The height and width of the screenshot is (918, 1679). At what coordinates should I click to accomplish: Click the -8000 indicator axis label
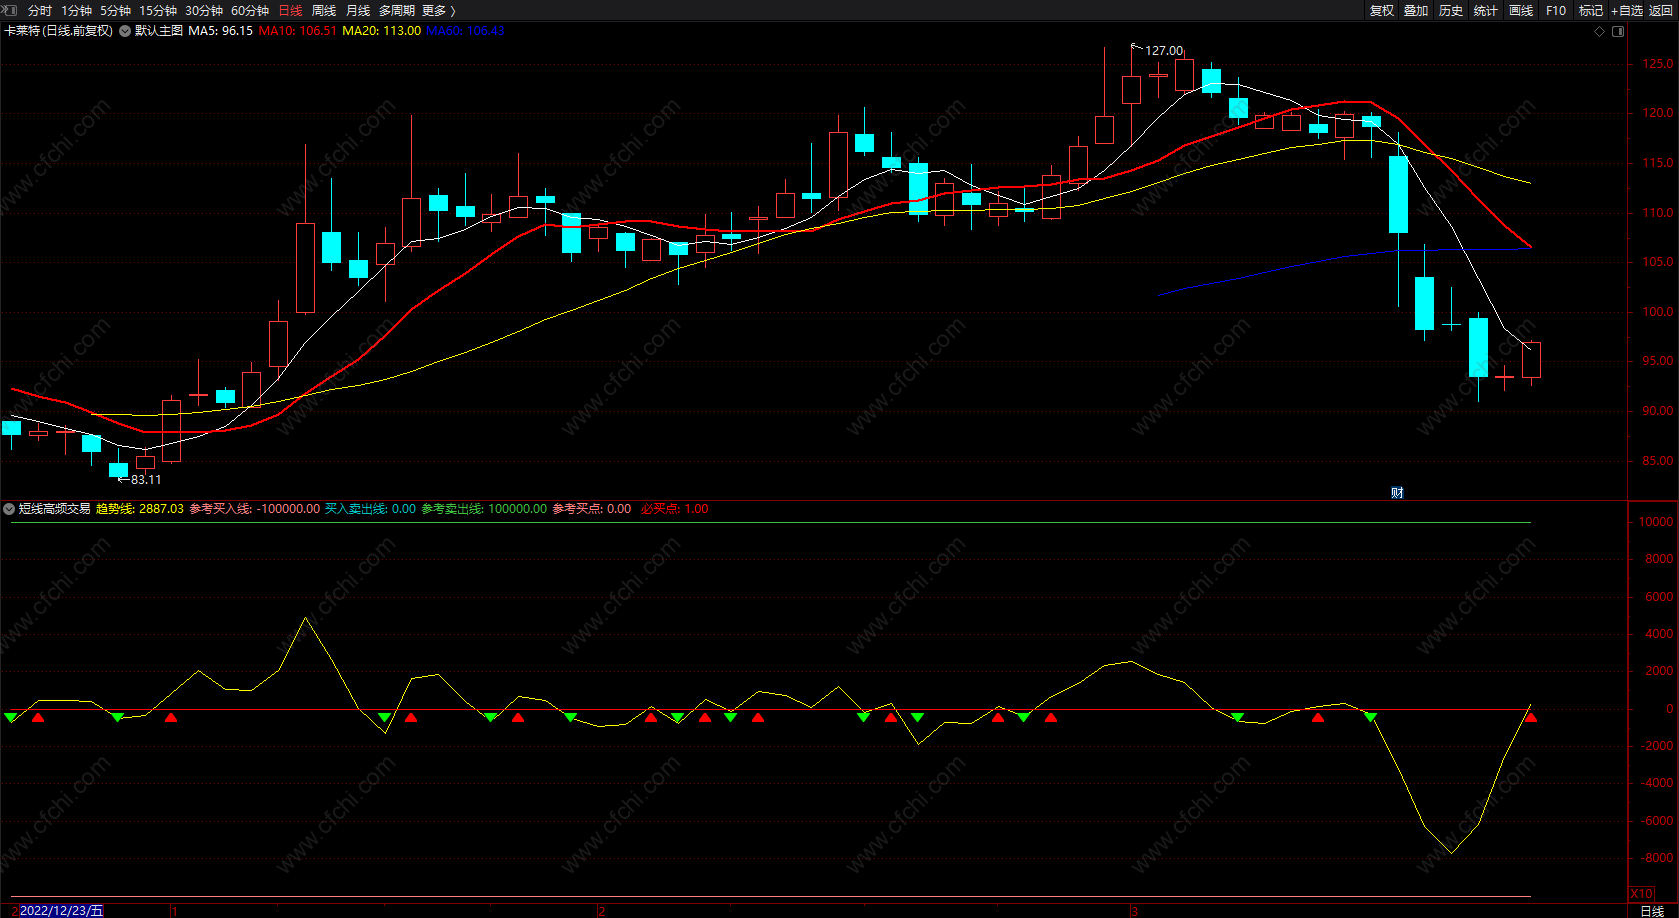click(x=1656, y=858)
